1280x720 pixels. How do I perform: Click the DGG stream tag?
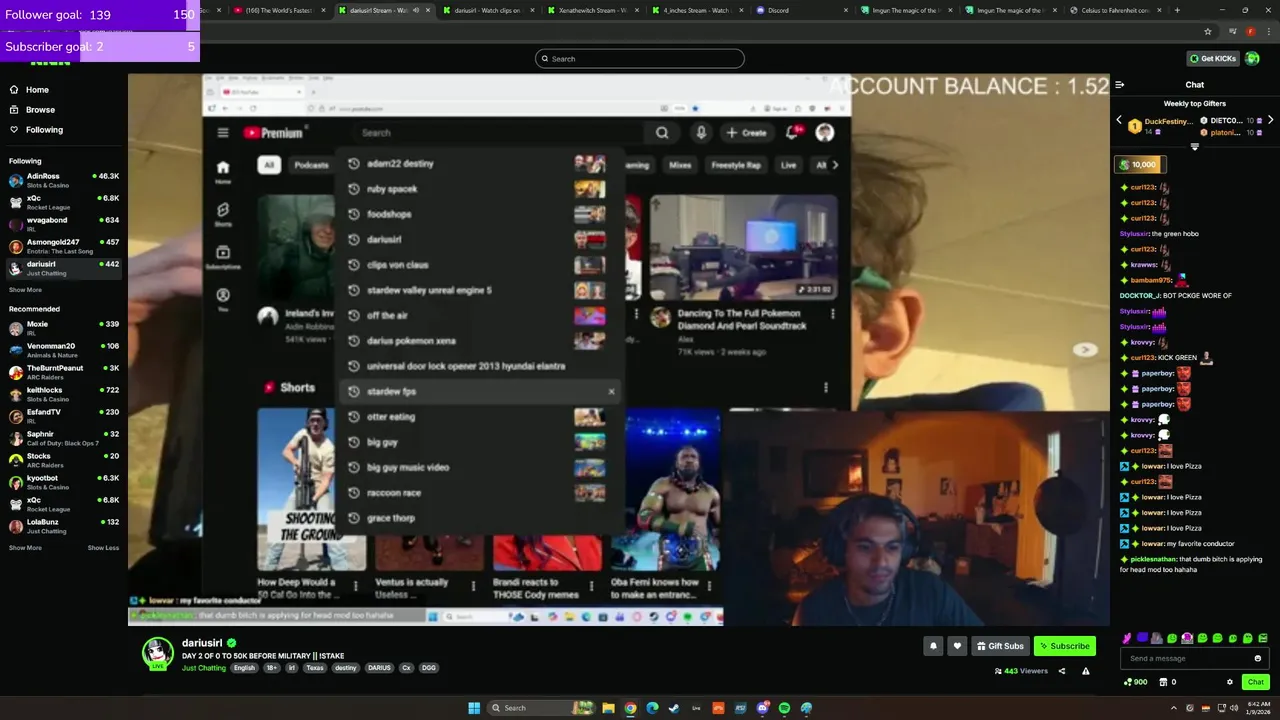(428, 668)
